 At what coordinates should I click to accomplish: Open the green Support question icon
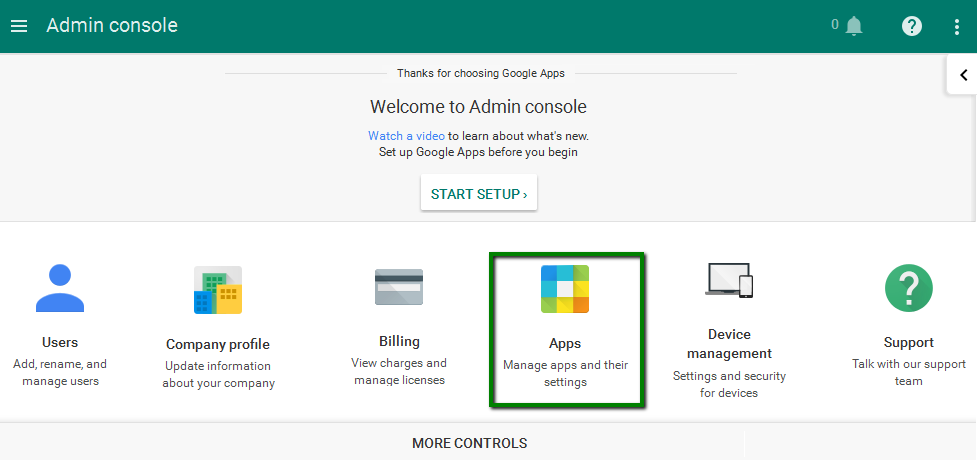click(x=908, y=288)
